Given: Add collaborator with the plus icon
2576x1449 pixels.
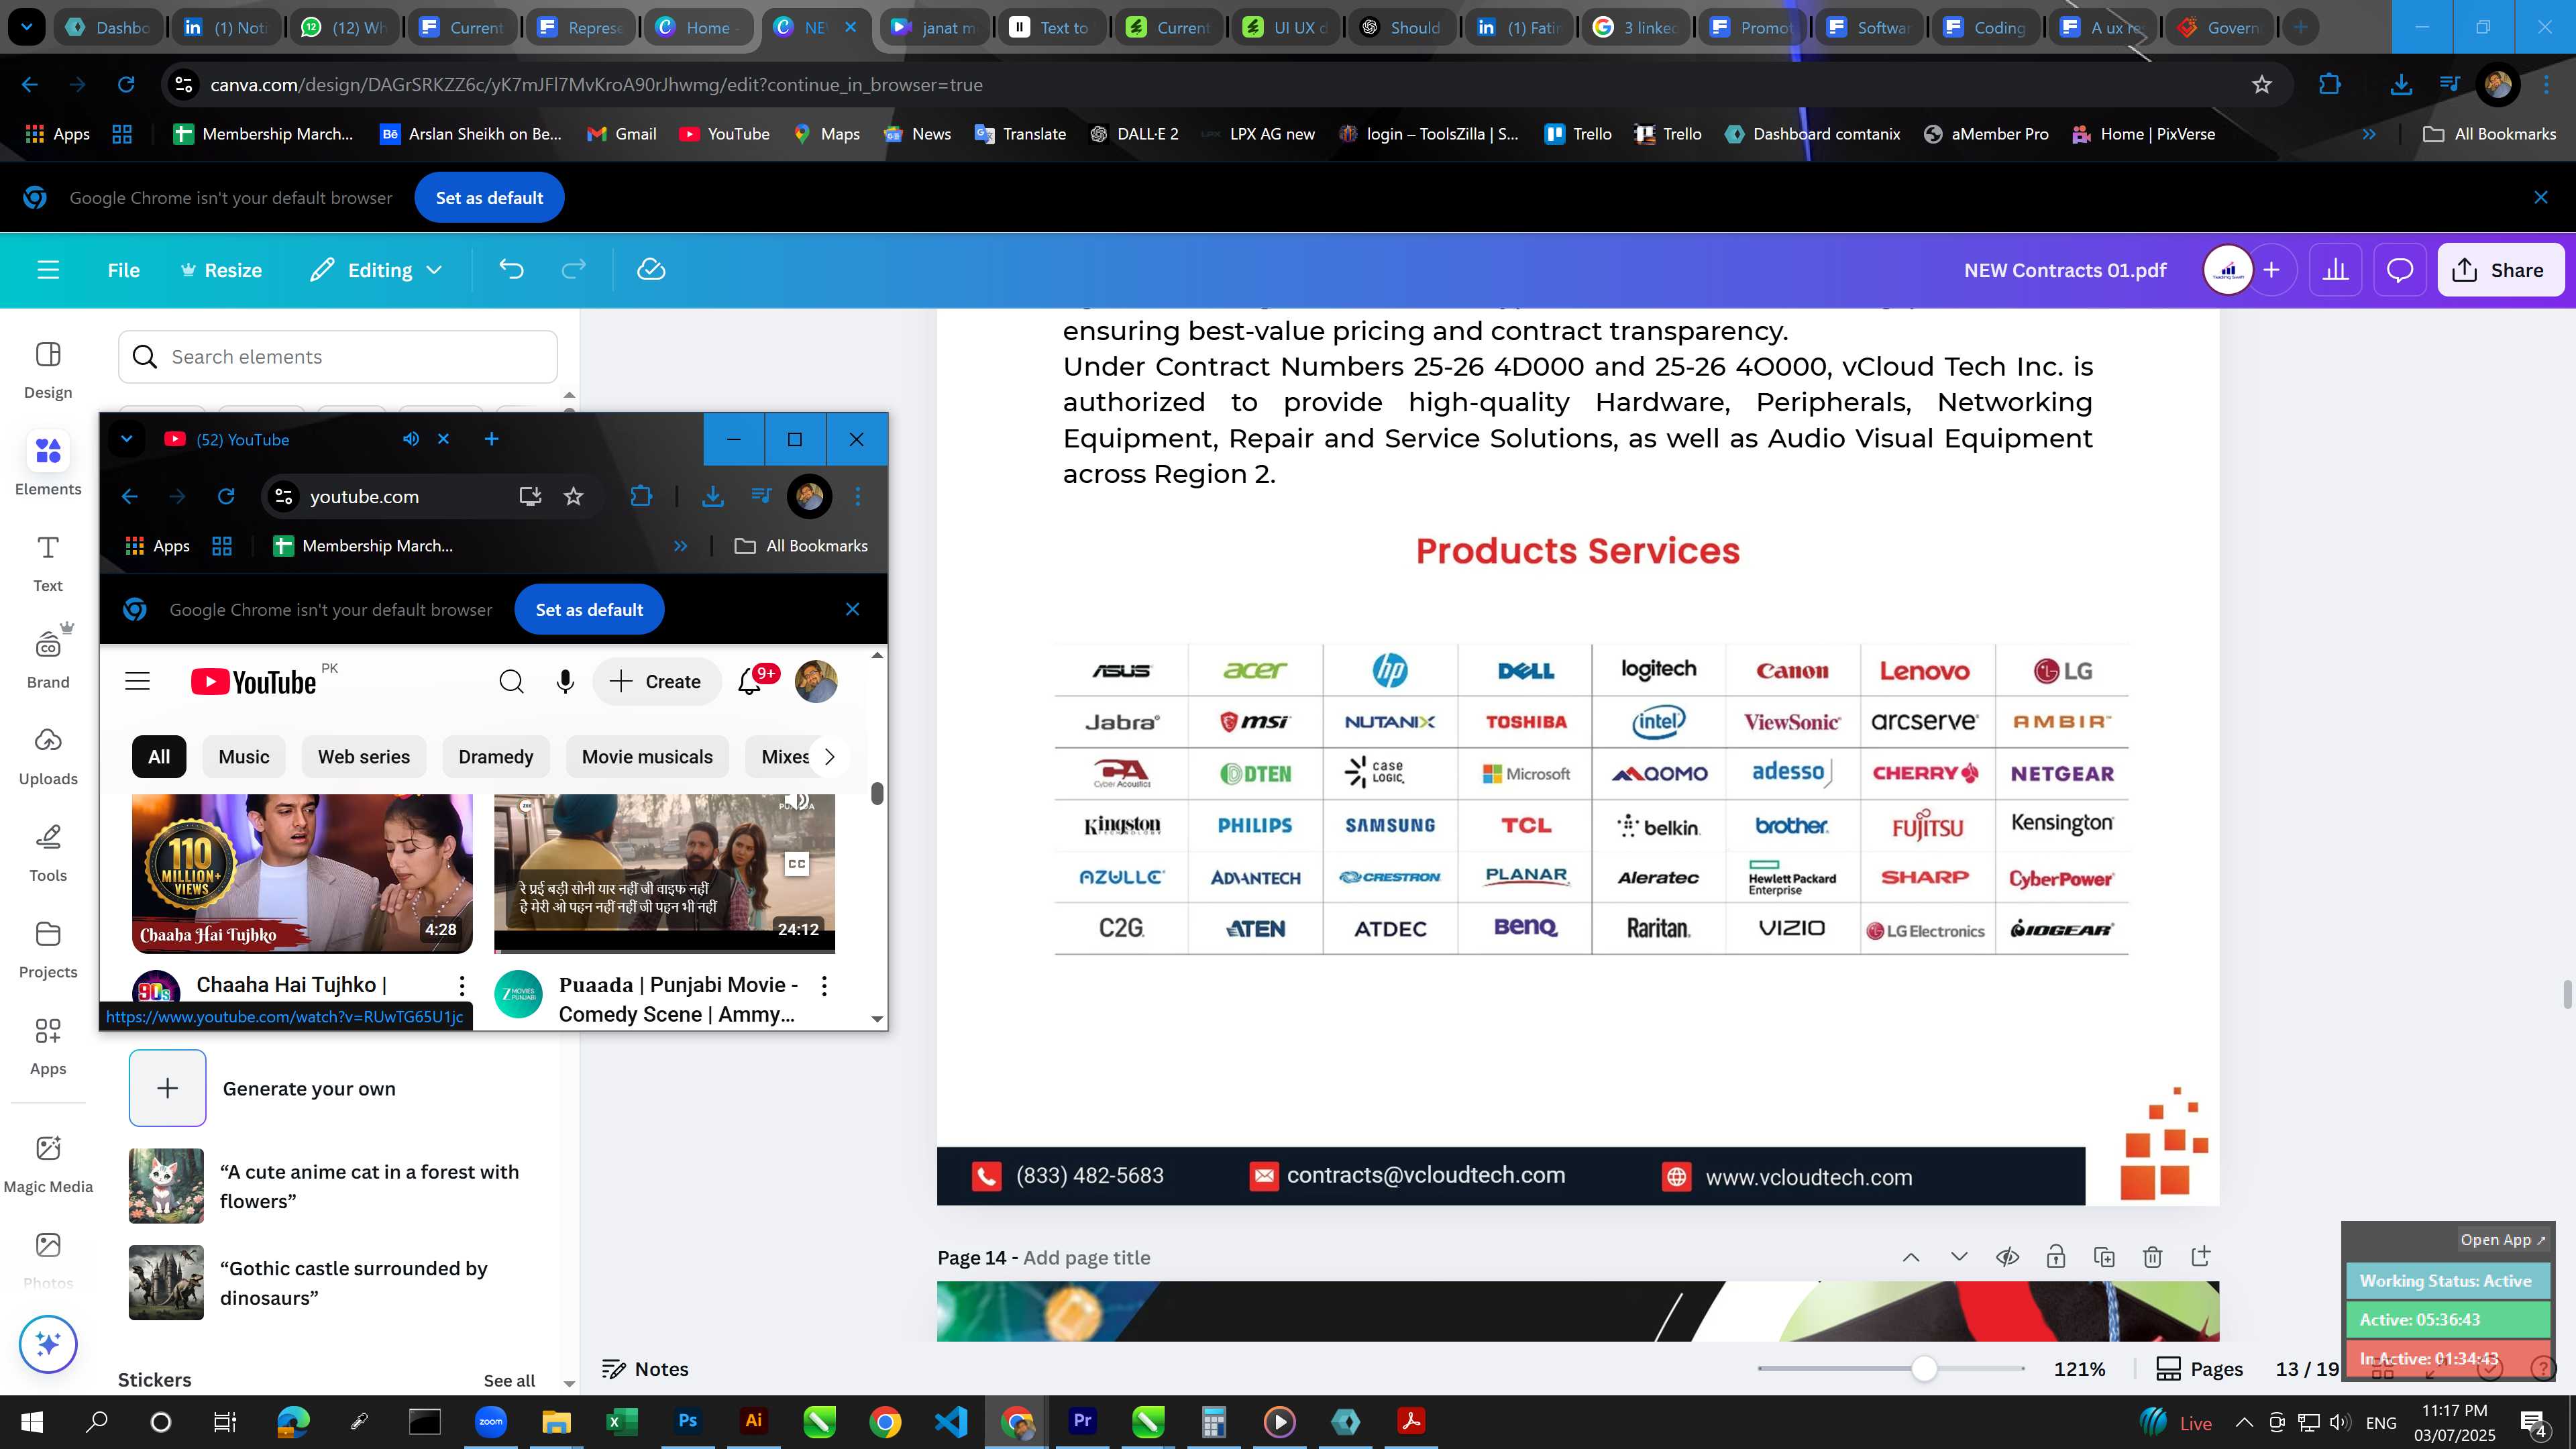Looking at the screenshot, I should pos(2272,270).
